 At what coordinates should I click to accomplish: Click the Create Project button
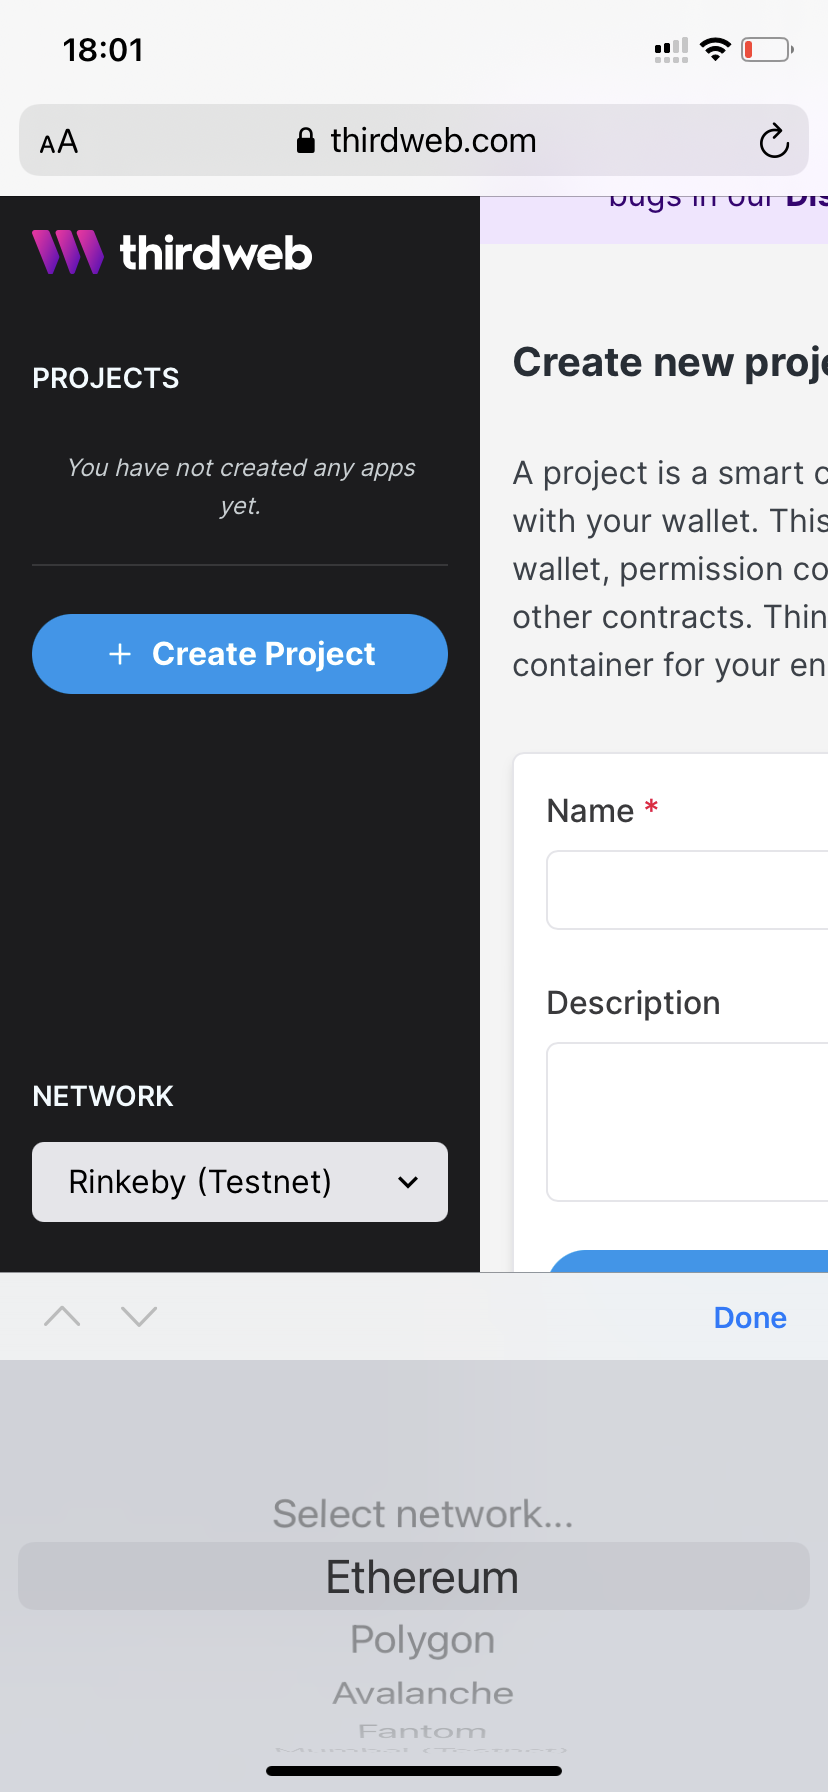[240, 654]
